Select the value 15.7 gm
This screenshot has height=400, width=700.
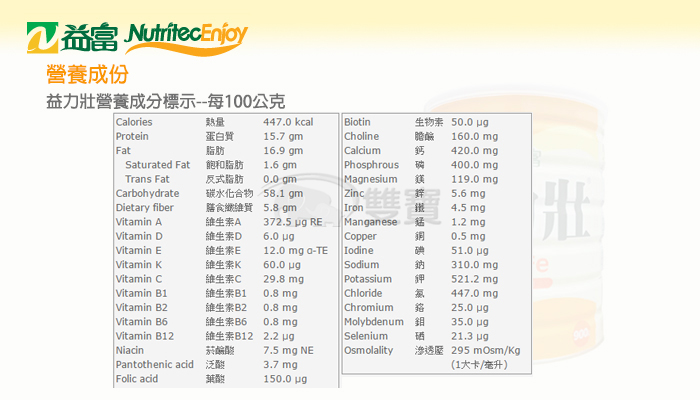[x=283, y=136]
